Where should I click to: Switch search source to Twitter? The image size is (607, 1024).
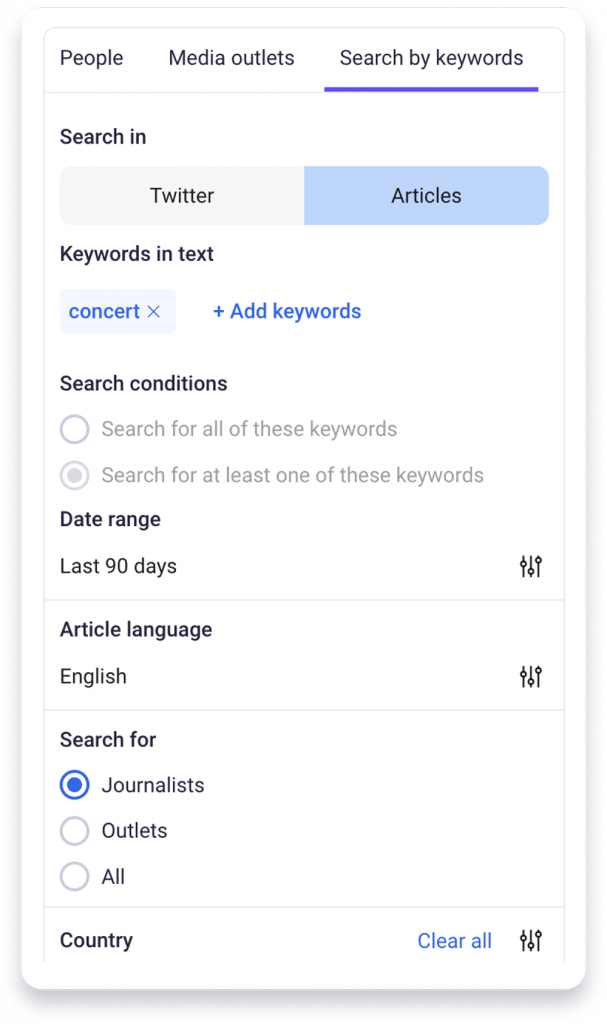182,196
